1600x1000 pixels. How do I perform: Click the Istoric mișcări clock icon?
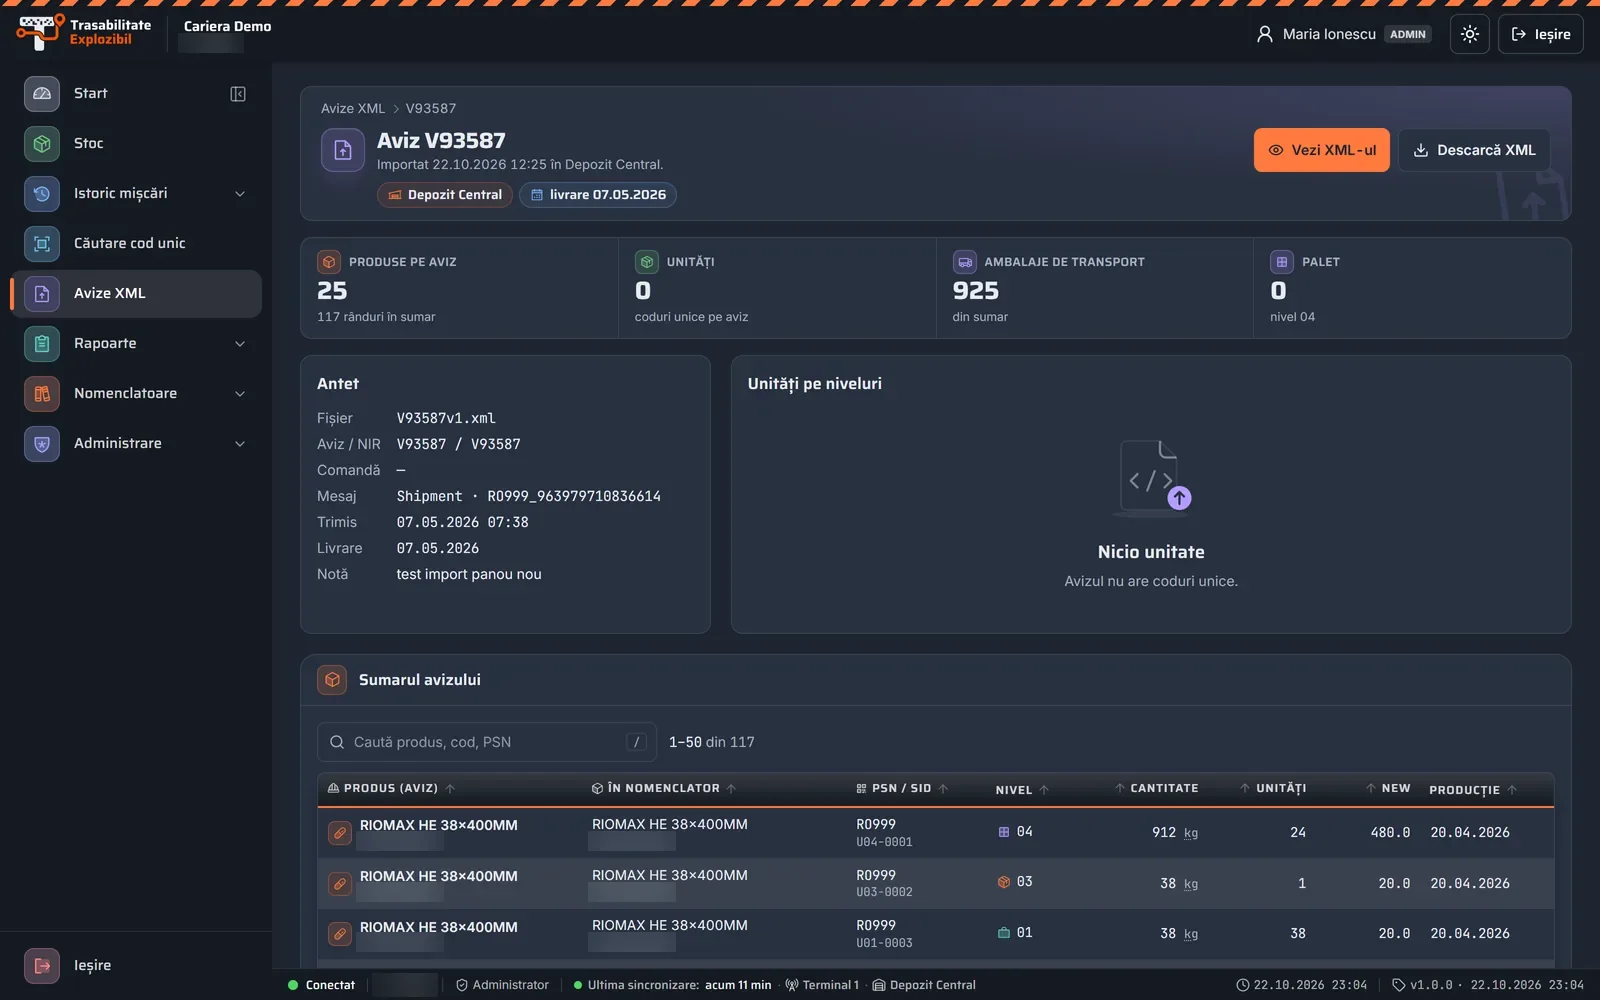pos(42,193)
